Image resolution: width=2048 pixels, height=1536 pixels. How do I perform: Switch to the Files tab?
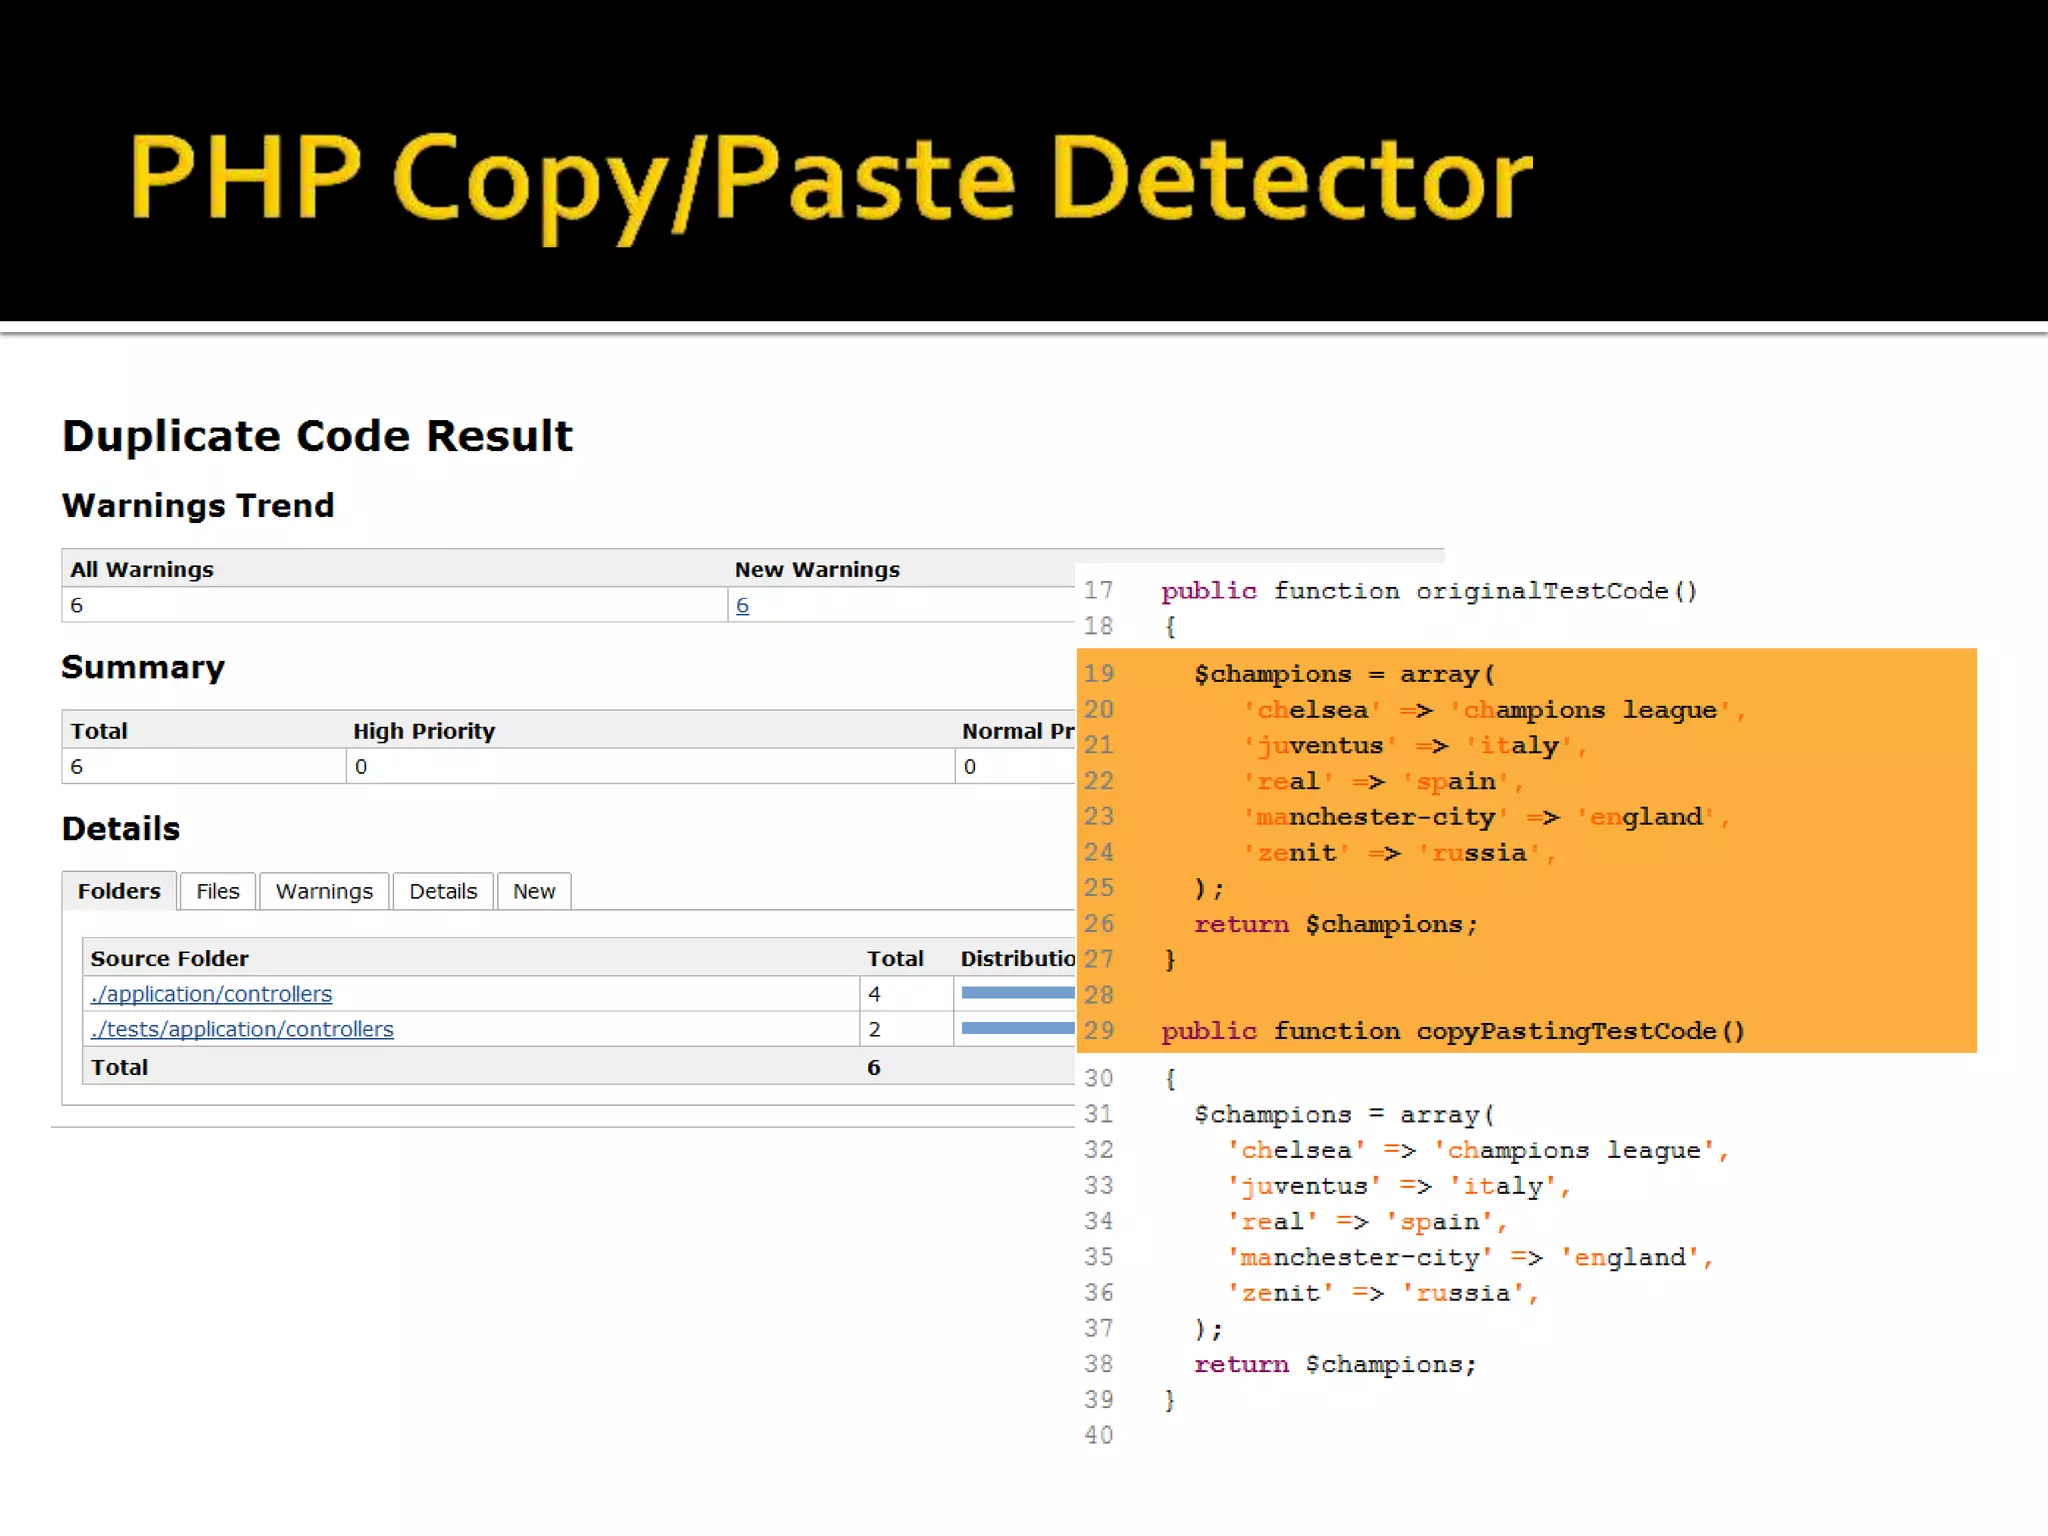(x=218, y=891)
